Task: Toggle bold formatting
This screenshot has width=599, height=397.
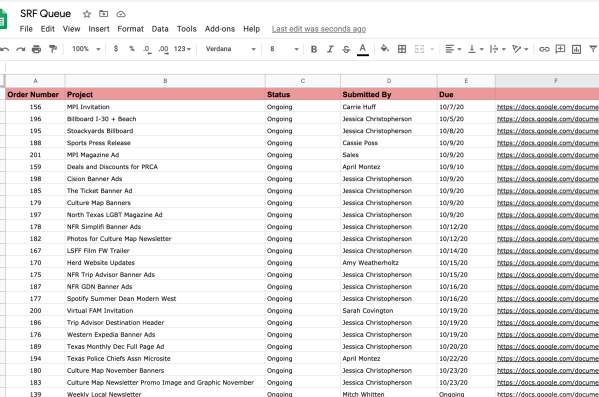Action: [x=314, y=49]
